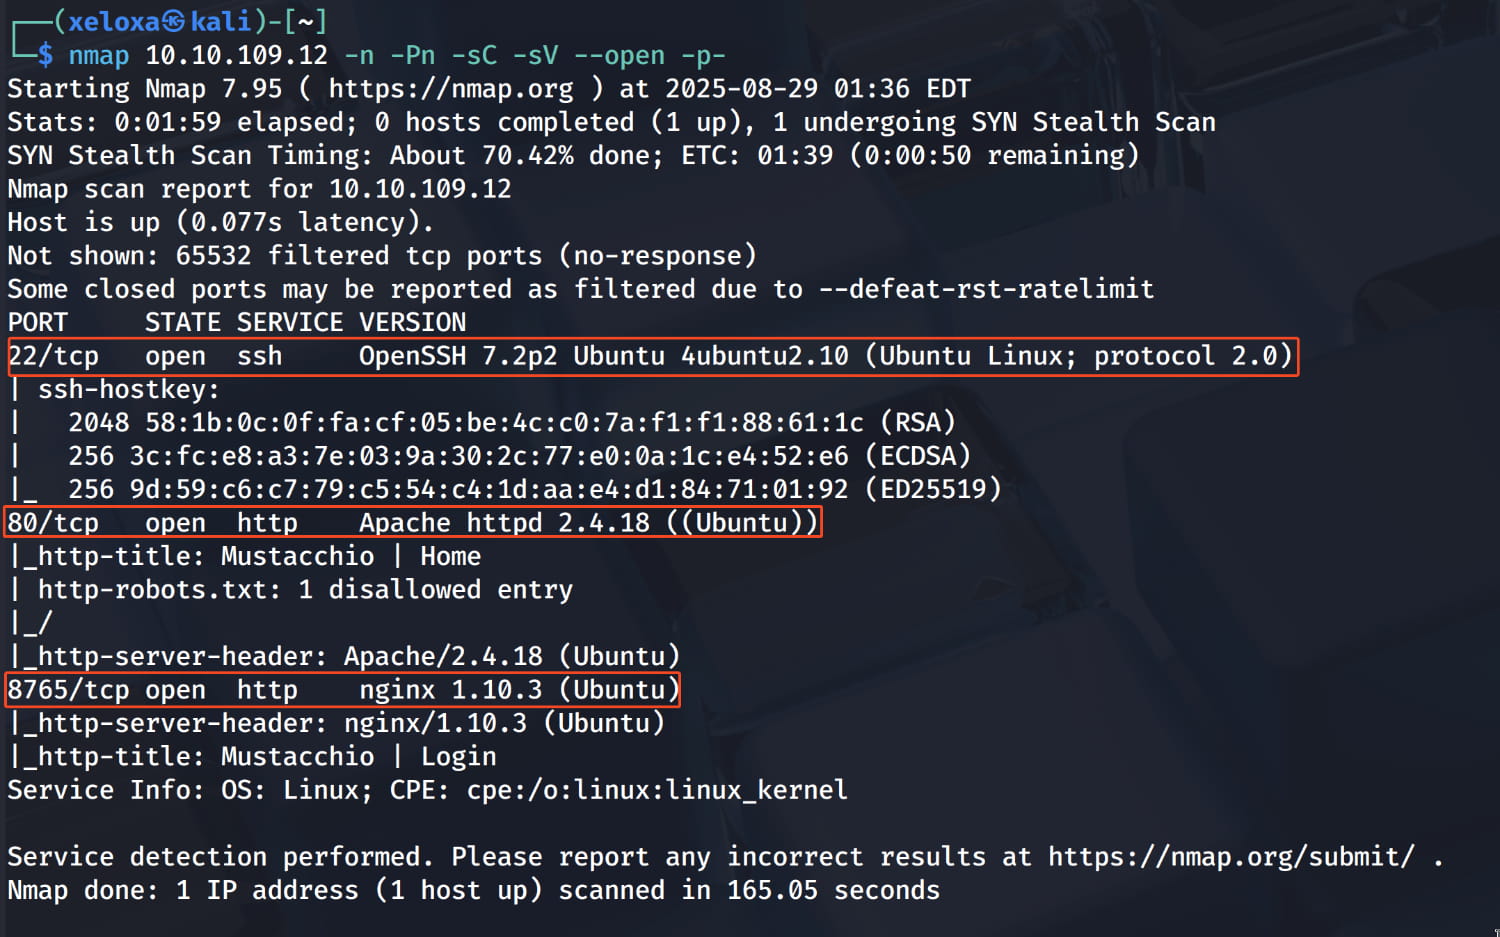Click the cpe:/o:linux:linux_kernel text
This screenshot has width=1500, height=937.
[x=657, y=791]
